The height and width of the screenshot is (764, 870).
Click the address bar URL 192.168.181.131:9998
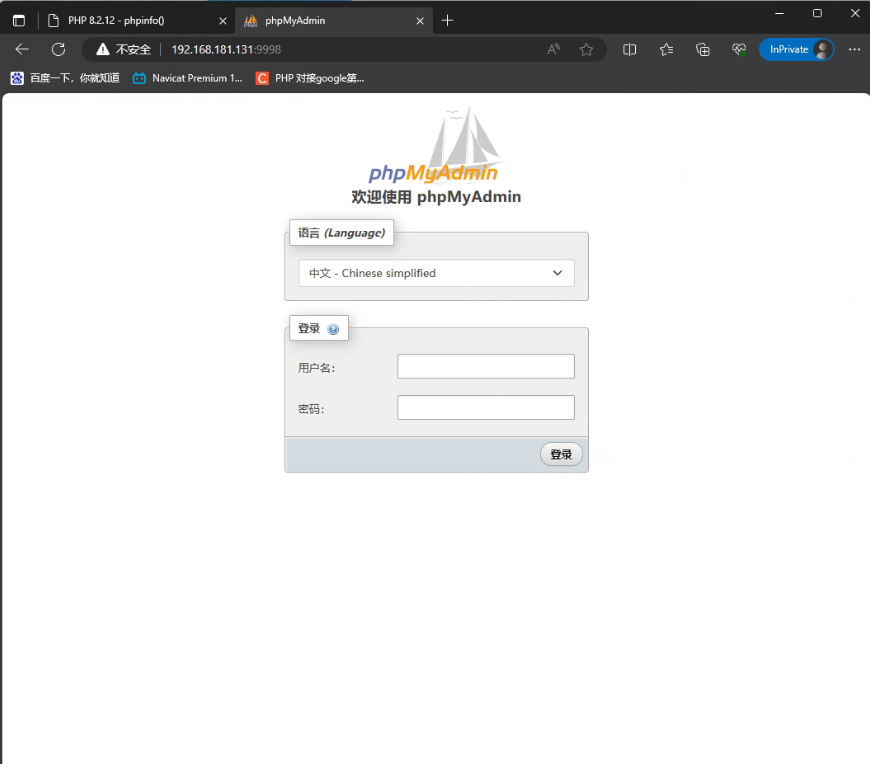(x=226, y=49)
